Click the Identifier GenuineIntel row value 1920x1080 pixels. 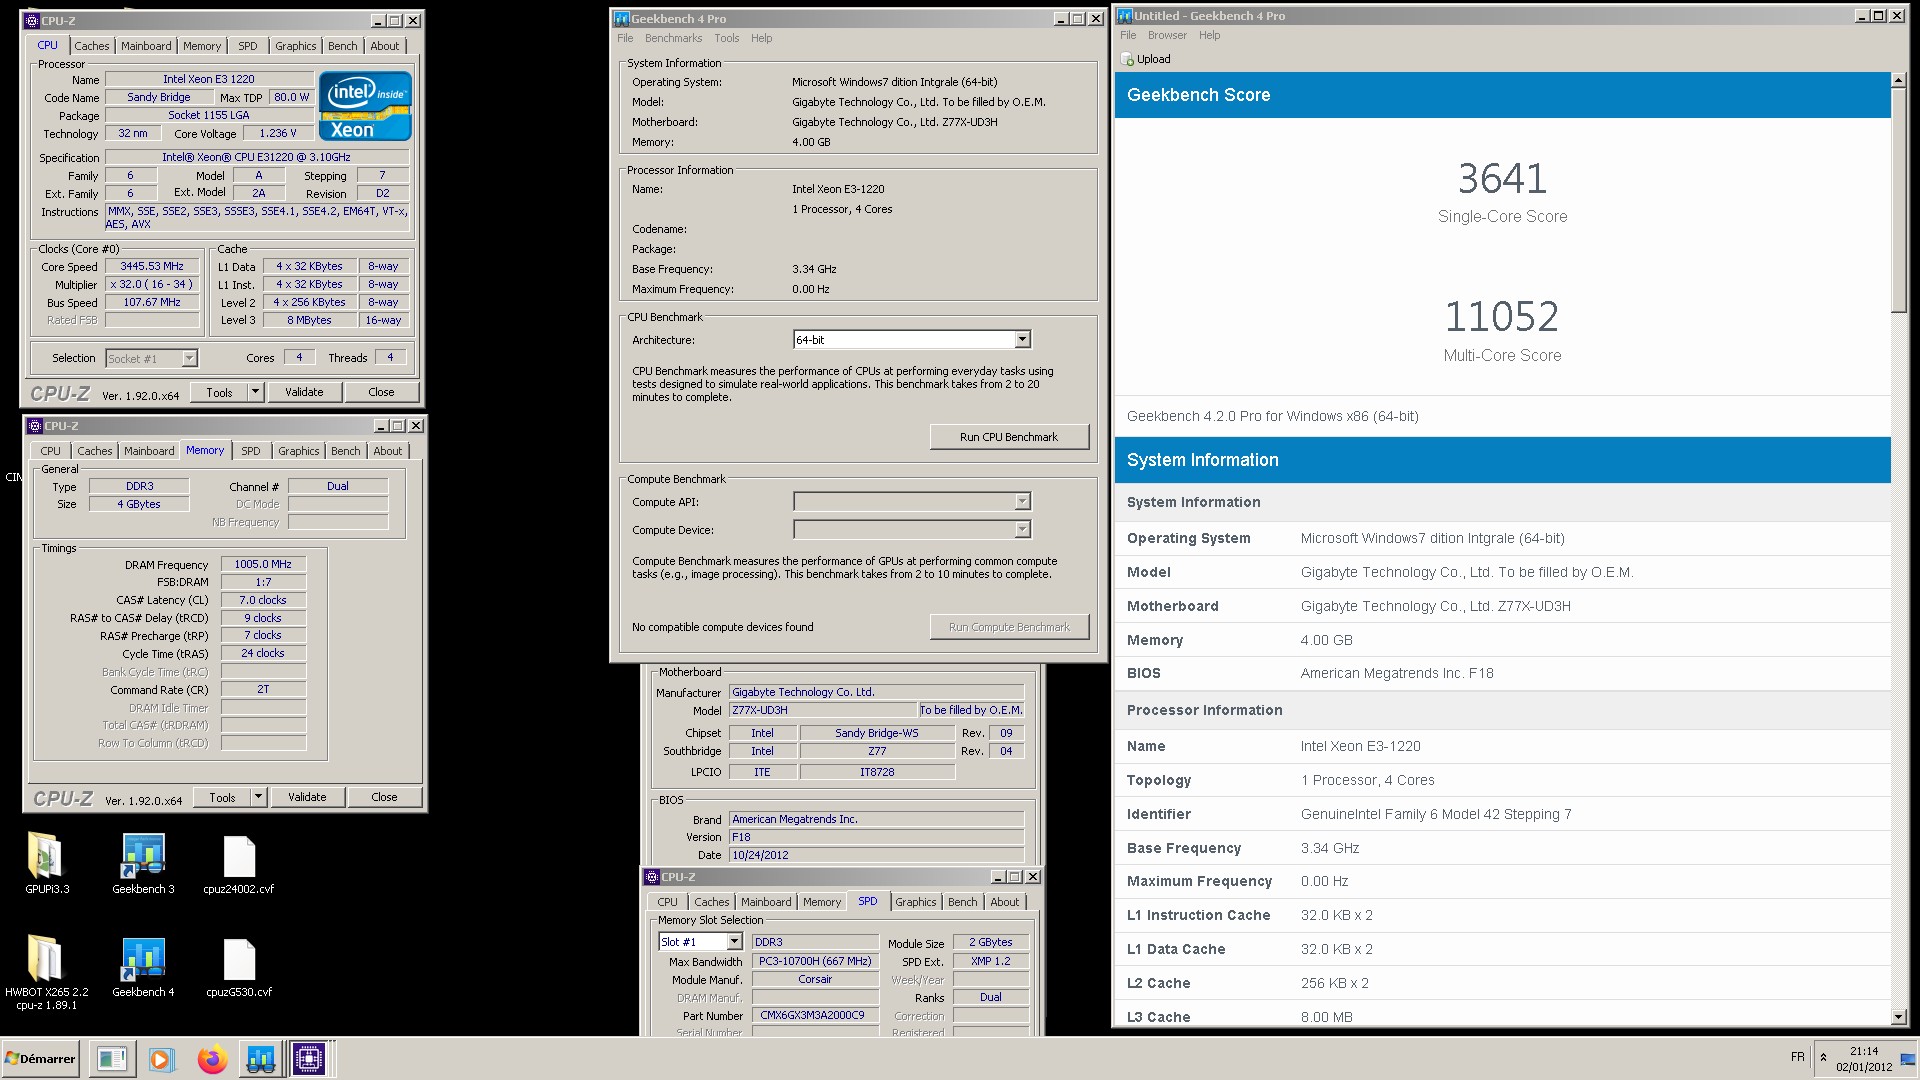coord(1436,814)
